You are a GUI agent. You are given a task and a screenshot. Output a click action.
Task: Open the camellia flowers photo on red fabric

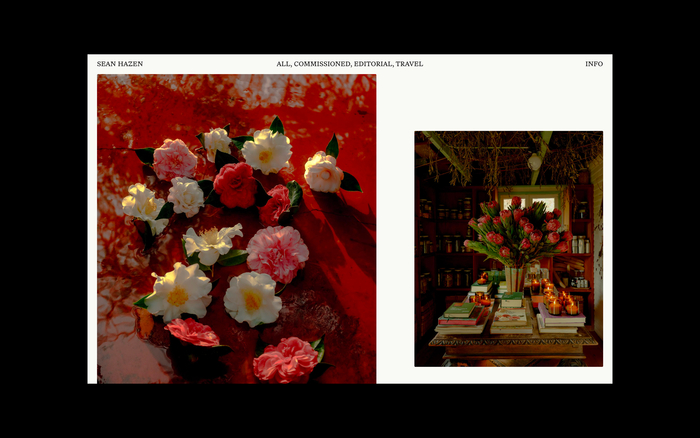[236, 228]
